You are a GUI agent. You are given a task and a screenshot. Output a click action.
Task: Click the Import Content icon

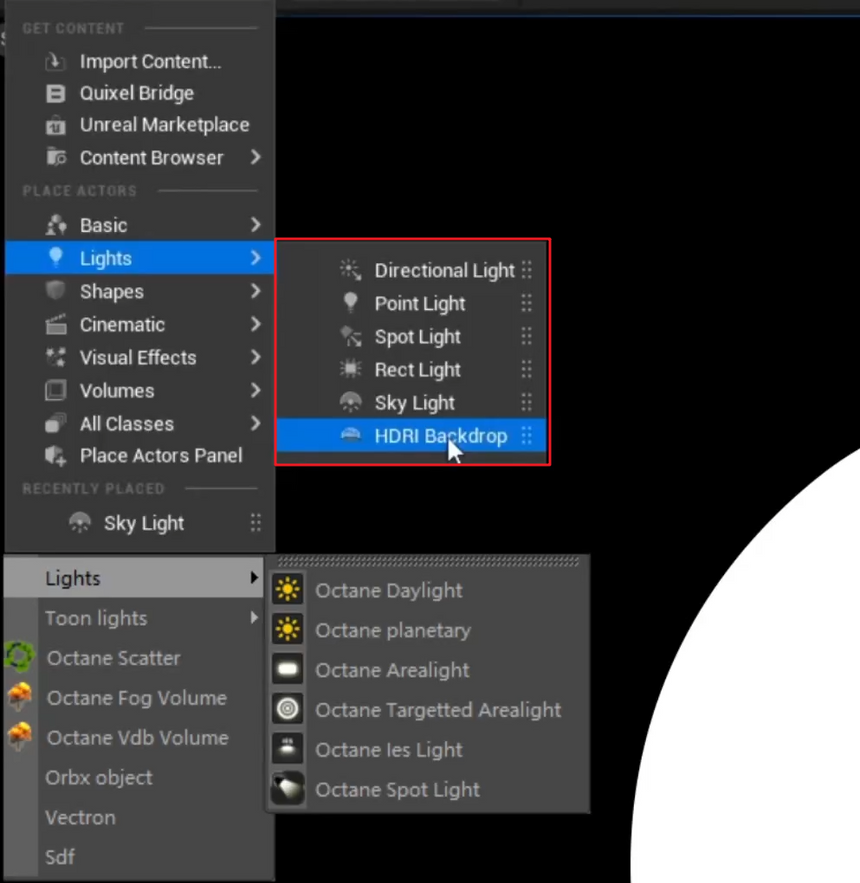[55, 61]
